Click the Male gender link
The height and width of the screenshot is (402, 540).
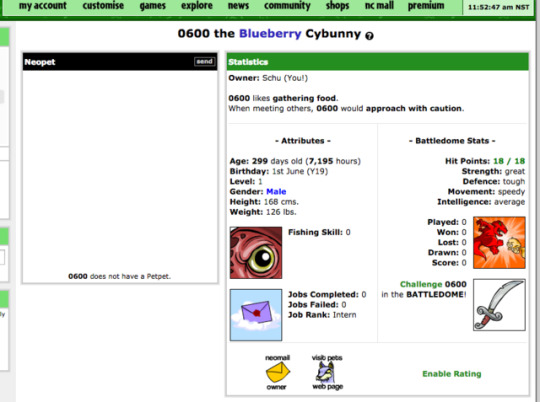pos(276,192)
